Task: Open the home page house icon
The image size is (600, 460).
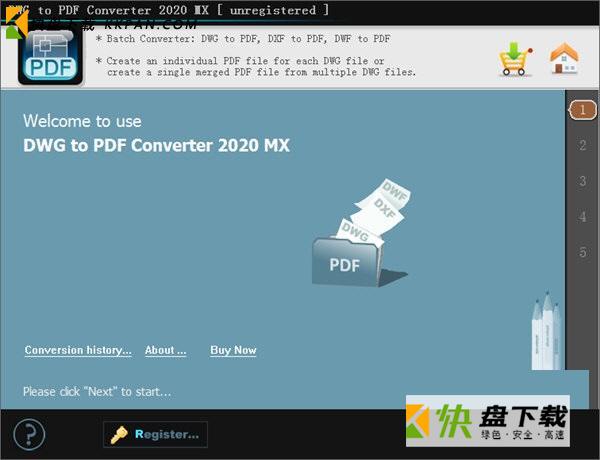Action: 564,58
